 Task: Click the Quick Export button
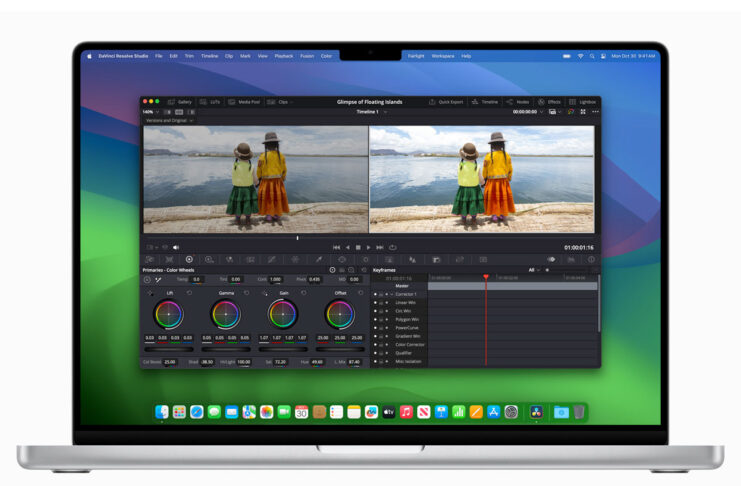coord(446,102)
